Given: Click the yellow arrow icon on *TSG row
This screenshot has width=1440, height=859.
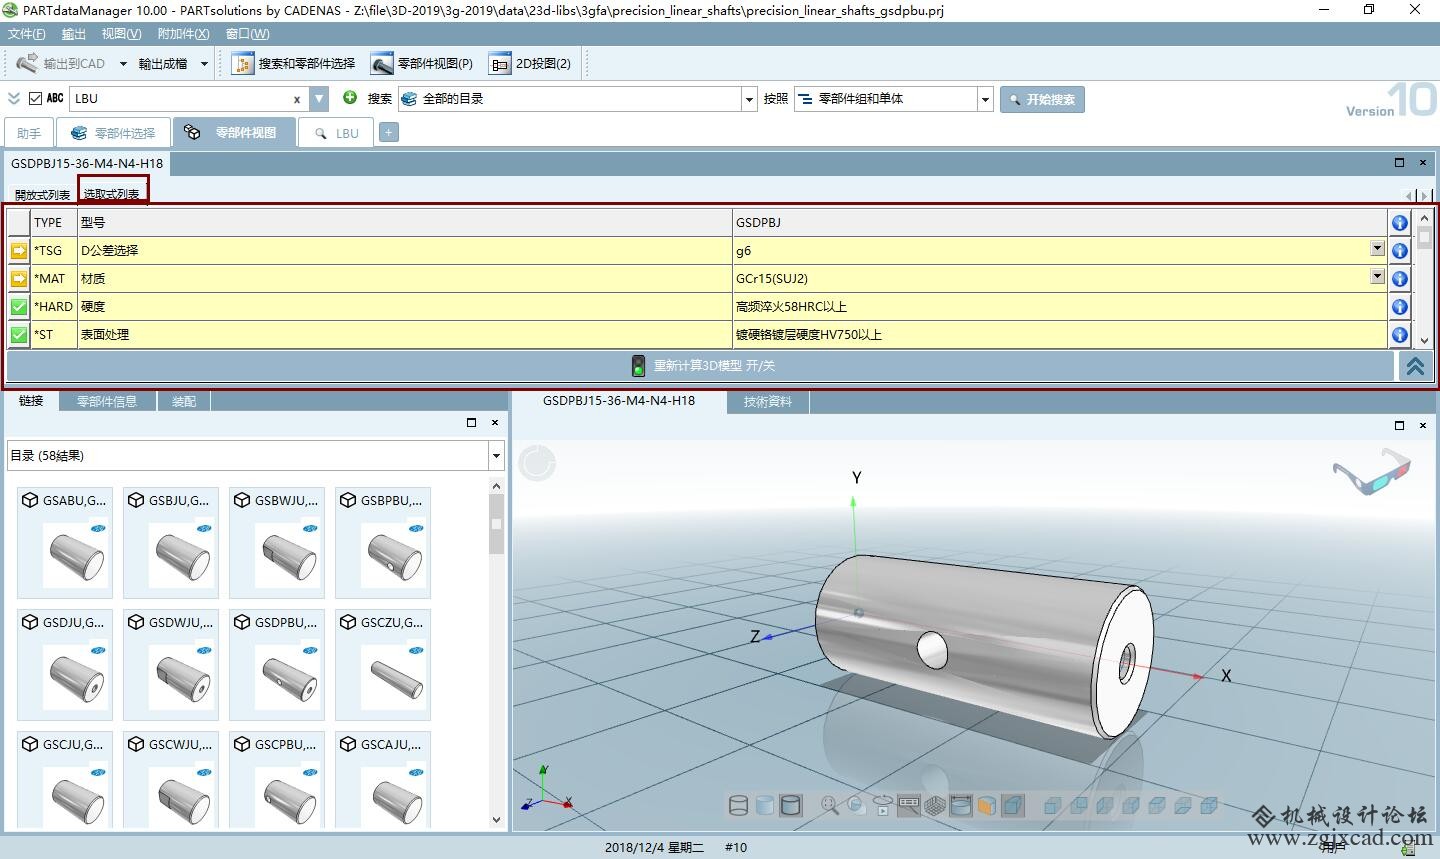Looking at the screenshot, I should tap(19, 250).
